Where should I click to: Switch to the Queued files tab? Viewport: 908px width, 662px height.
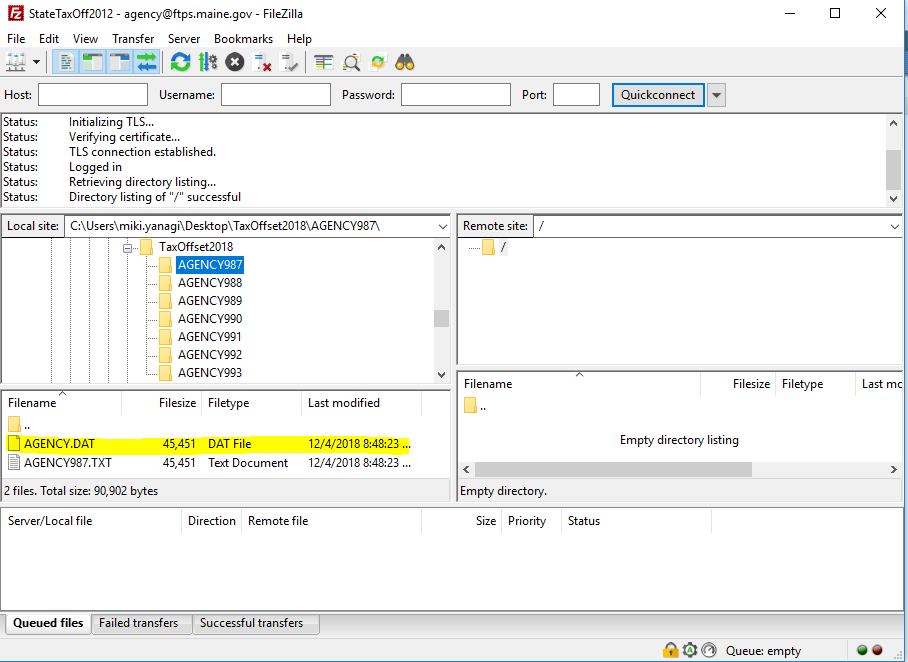click(48, 623)
